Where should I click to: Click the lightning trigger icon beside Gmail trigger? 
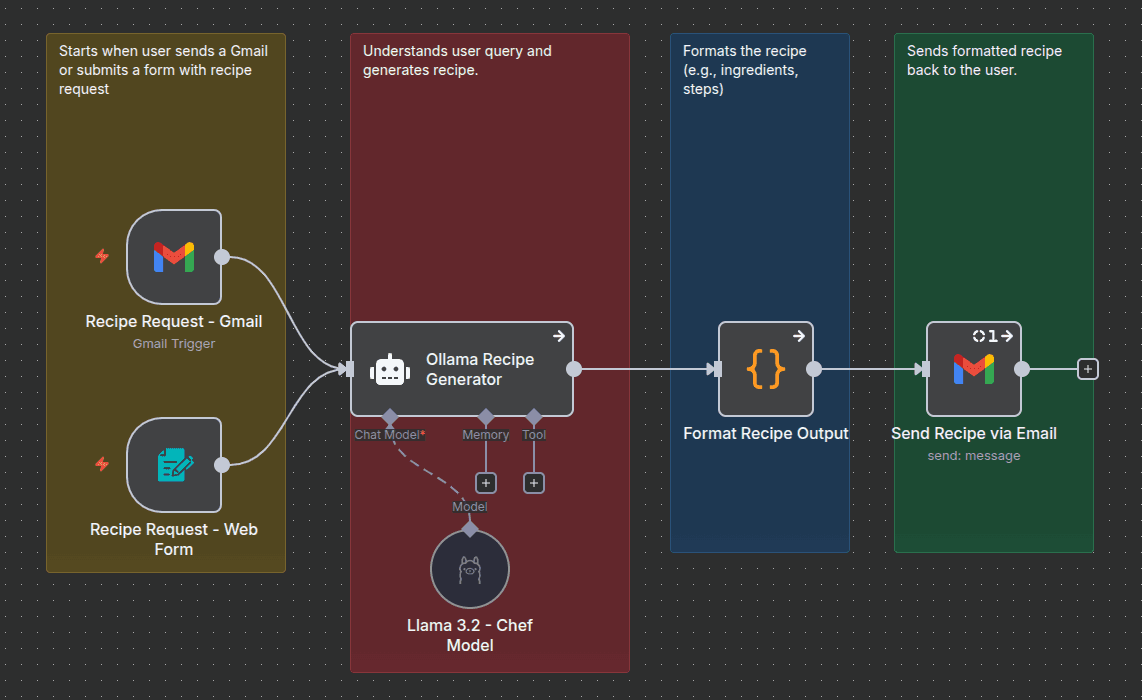[102, 256]
